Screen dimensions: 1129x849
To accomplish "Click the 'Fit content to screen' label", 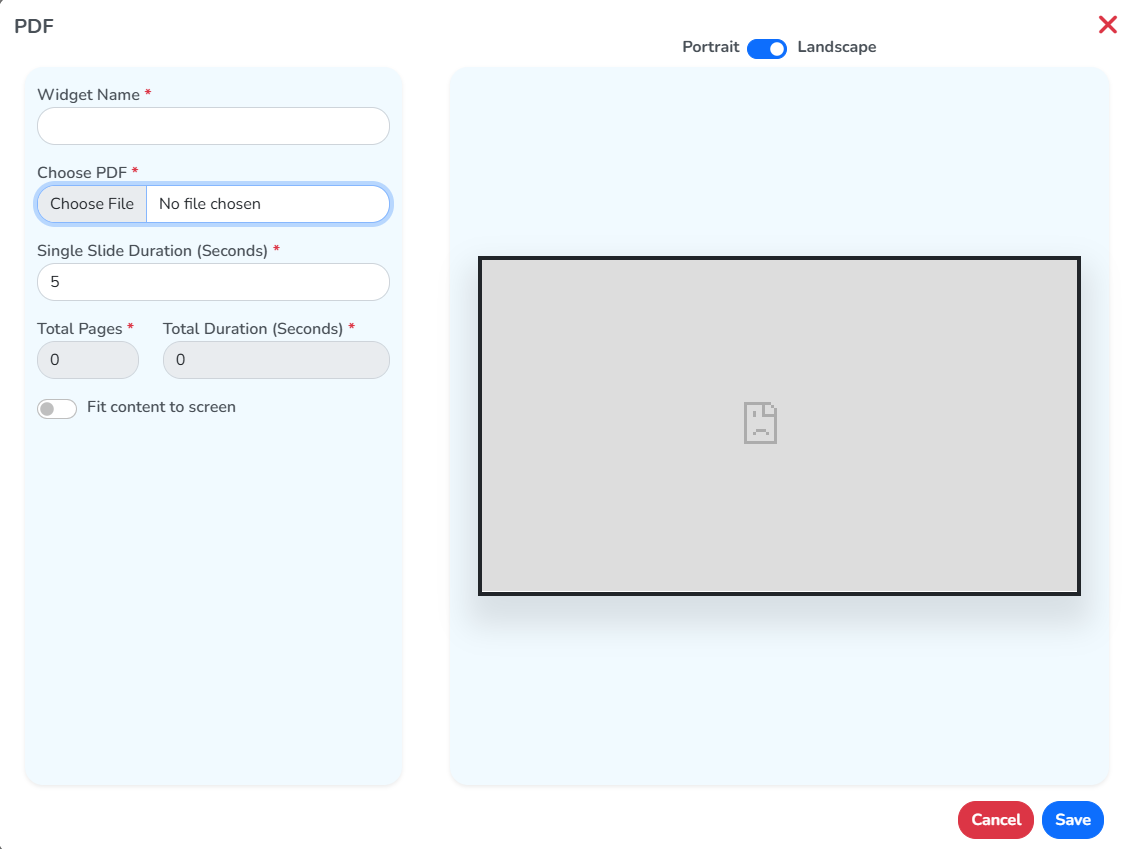I will (161, 407).
